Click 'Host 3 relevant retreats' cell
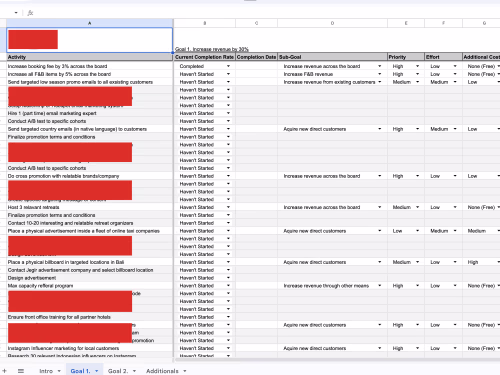The height and width of the screenshot is (375, 500). (89, 207)
